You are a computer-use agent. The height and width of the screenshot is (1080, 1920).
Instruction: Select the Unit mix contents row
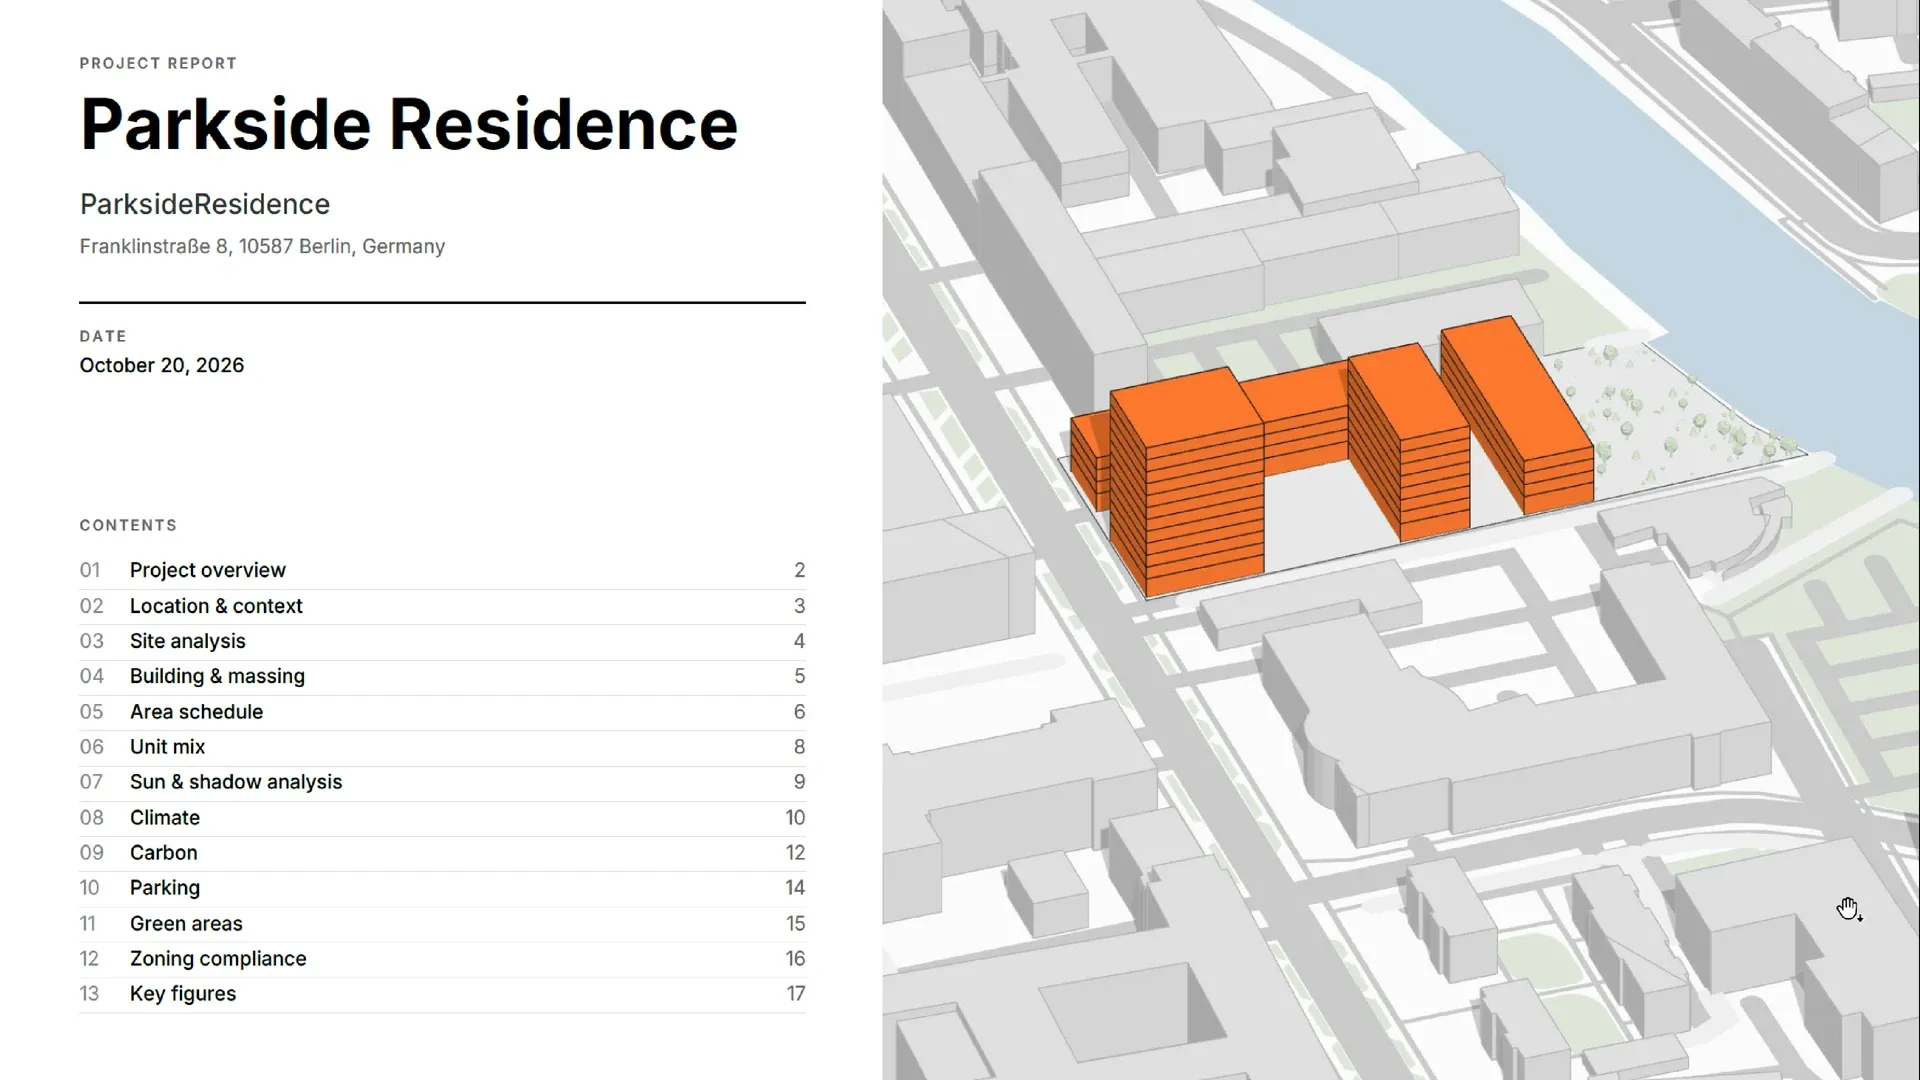(x=442, y=747)
